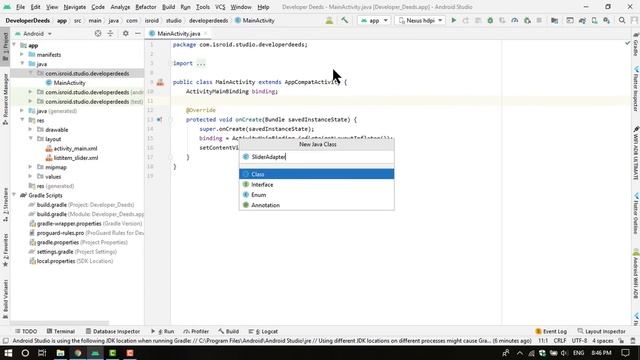Open the SDK Manager icon
The height and width of the screenshot is (360, 640).
pyautogui.click(x=607, y=20)
